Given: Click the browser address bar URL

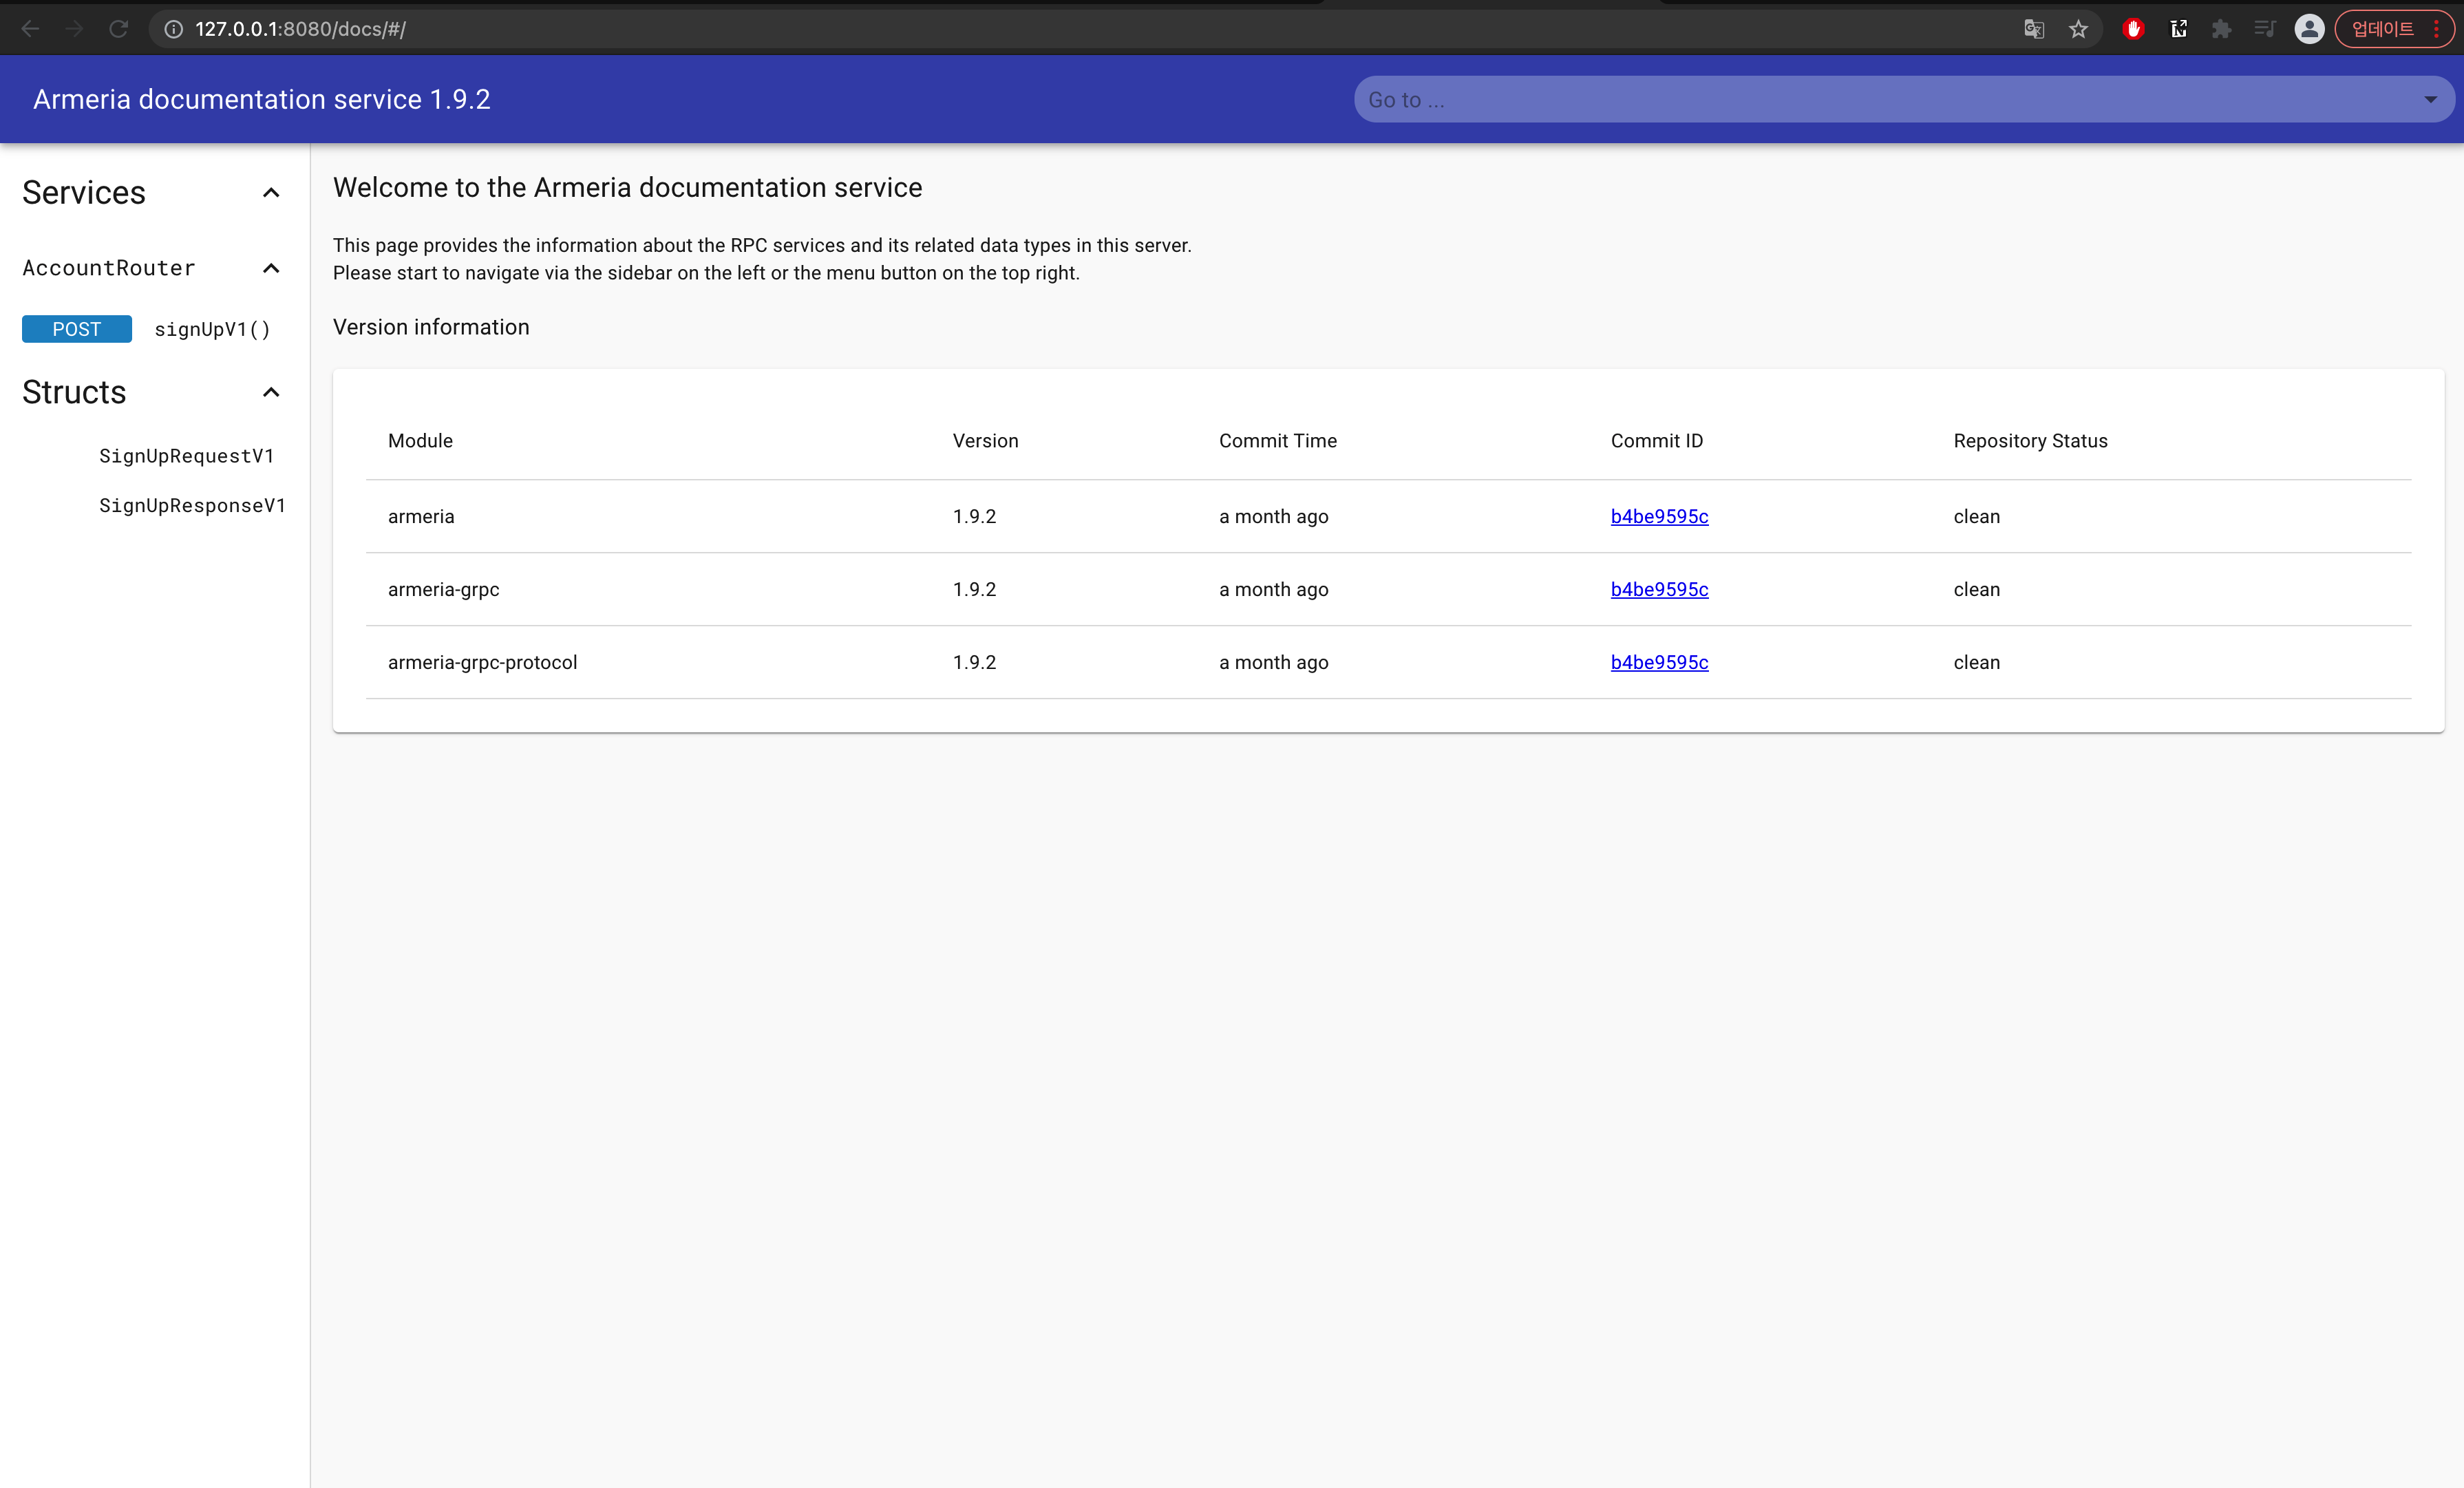Looking at the screenshot, I should click(300, 29).
